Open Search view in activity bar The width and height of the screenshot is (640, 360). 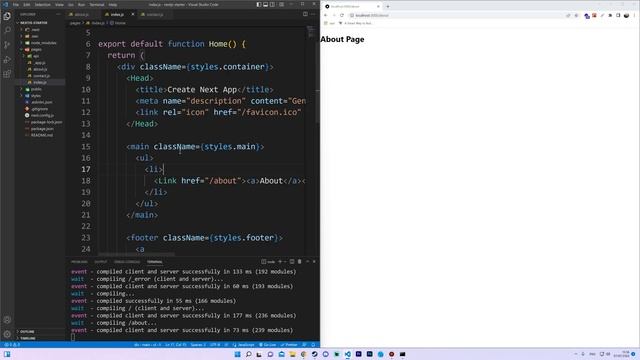coord(7,31)
